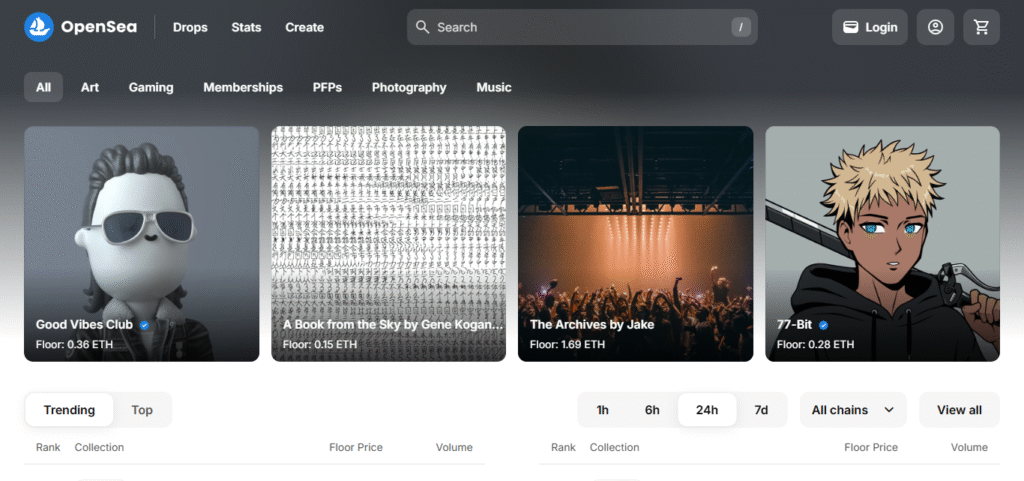
Task: Select the 7d time range
Action: point(761,410)
